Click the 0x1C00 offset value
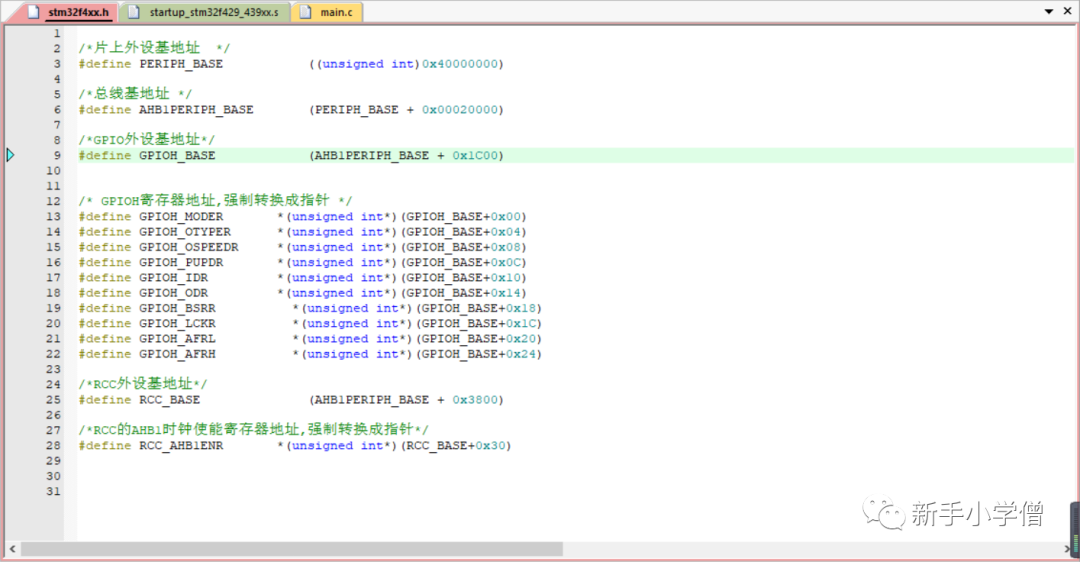This screenshot has width=1080, height=562. point(475,155)
